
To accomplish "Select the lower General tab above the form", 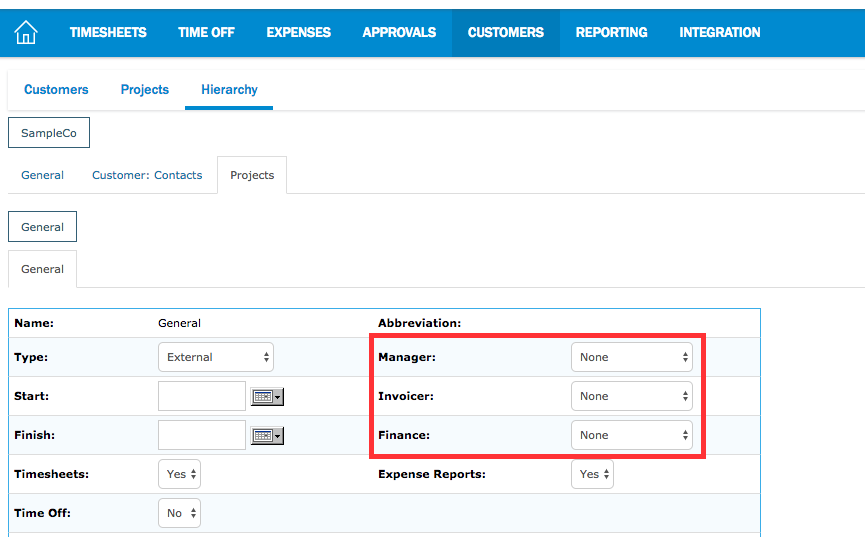I will click(x=42, y=269).
